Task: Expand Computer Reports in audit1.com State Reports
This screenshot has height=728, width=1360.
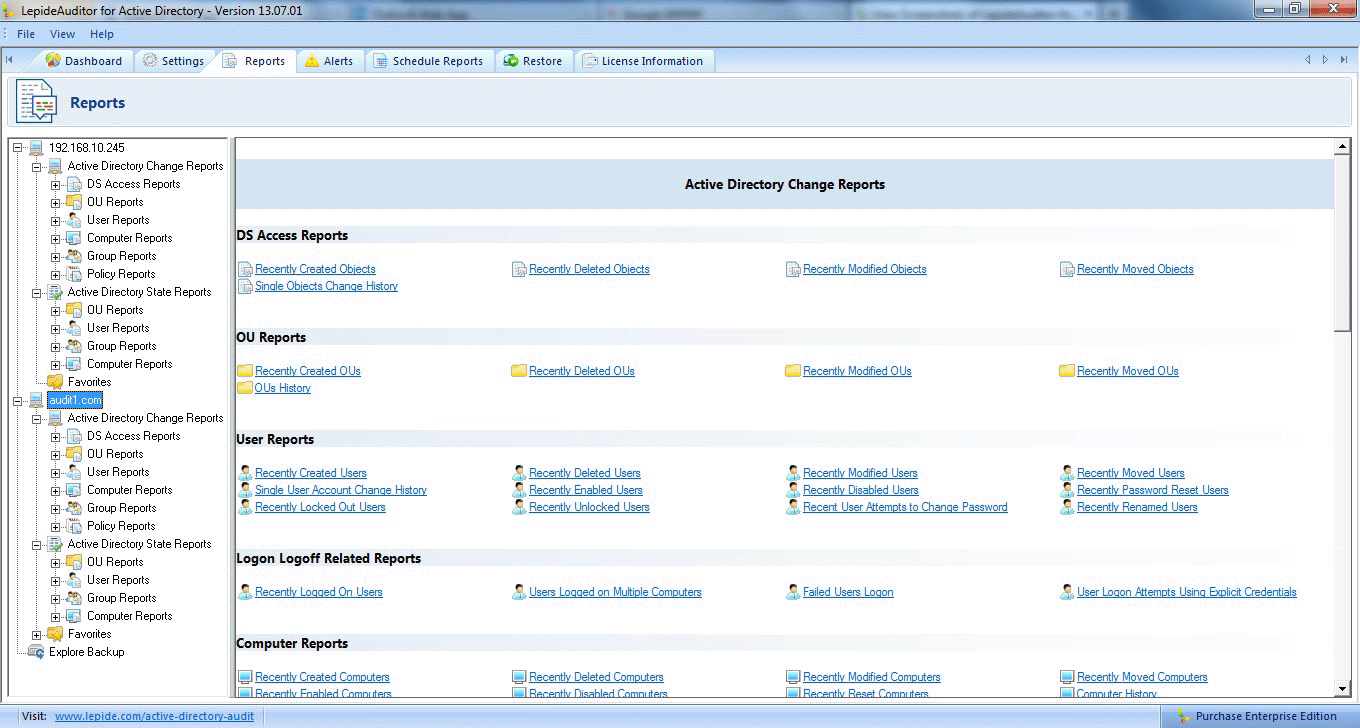Action: point(56,616)
